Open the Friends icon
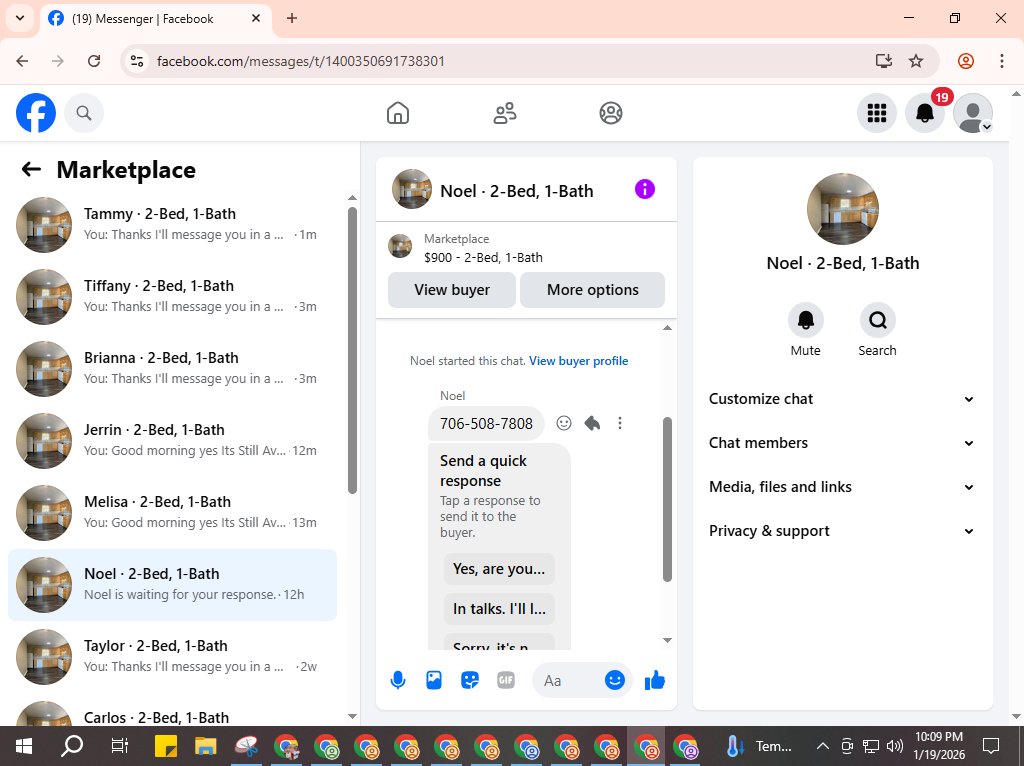Viewport: 1024px width, 766px height. tap(504, 113)
